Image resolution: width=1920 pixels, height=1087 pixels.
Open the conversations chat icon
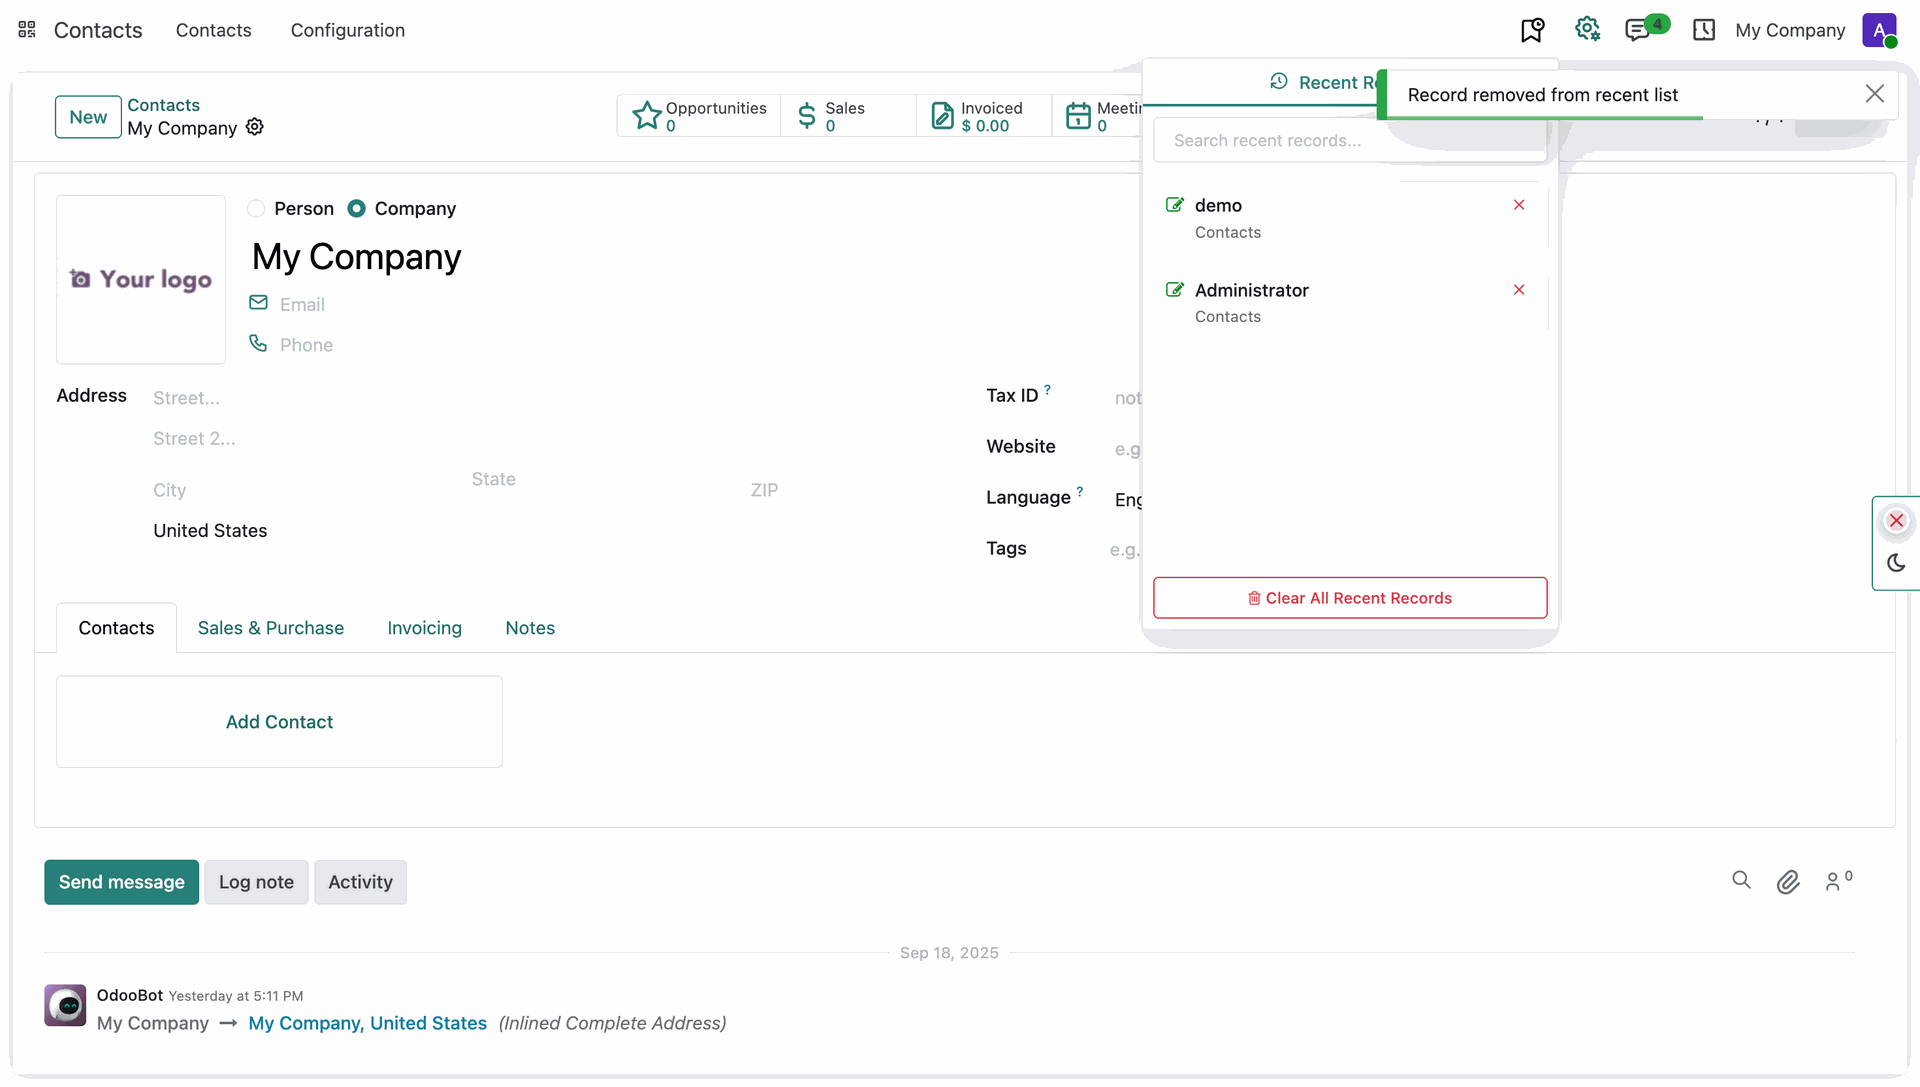tap(1638, 30)
